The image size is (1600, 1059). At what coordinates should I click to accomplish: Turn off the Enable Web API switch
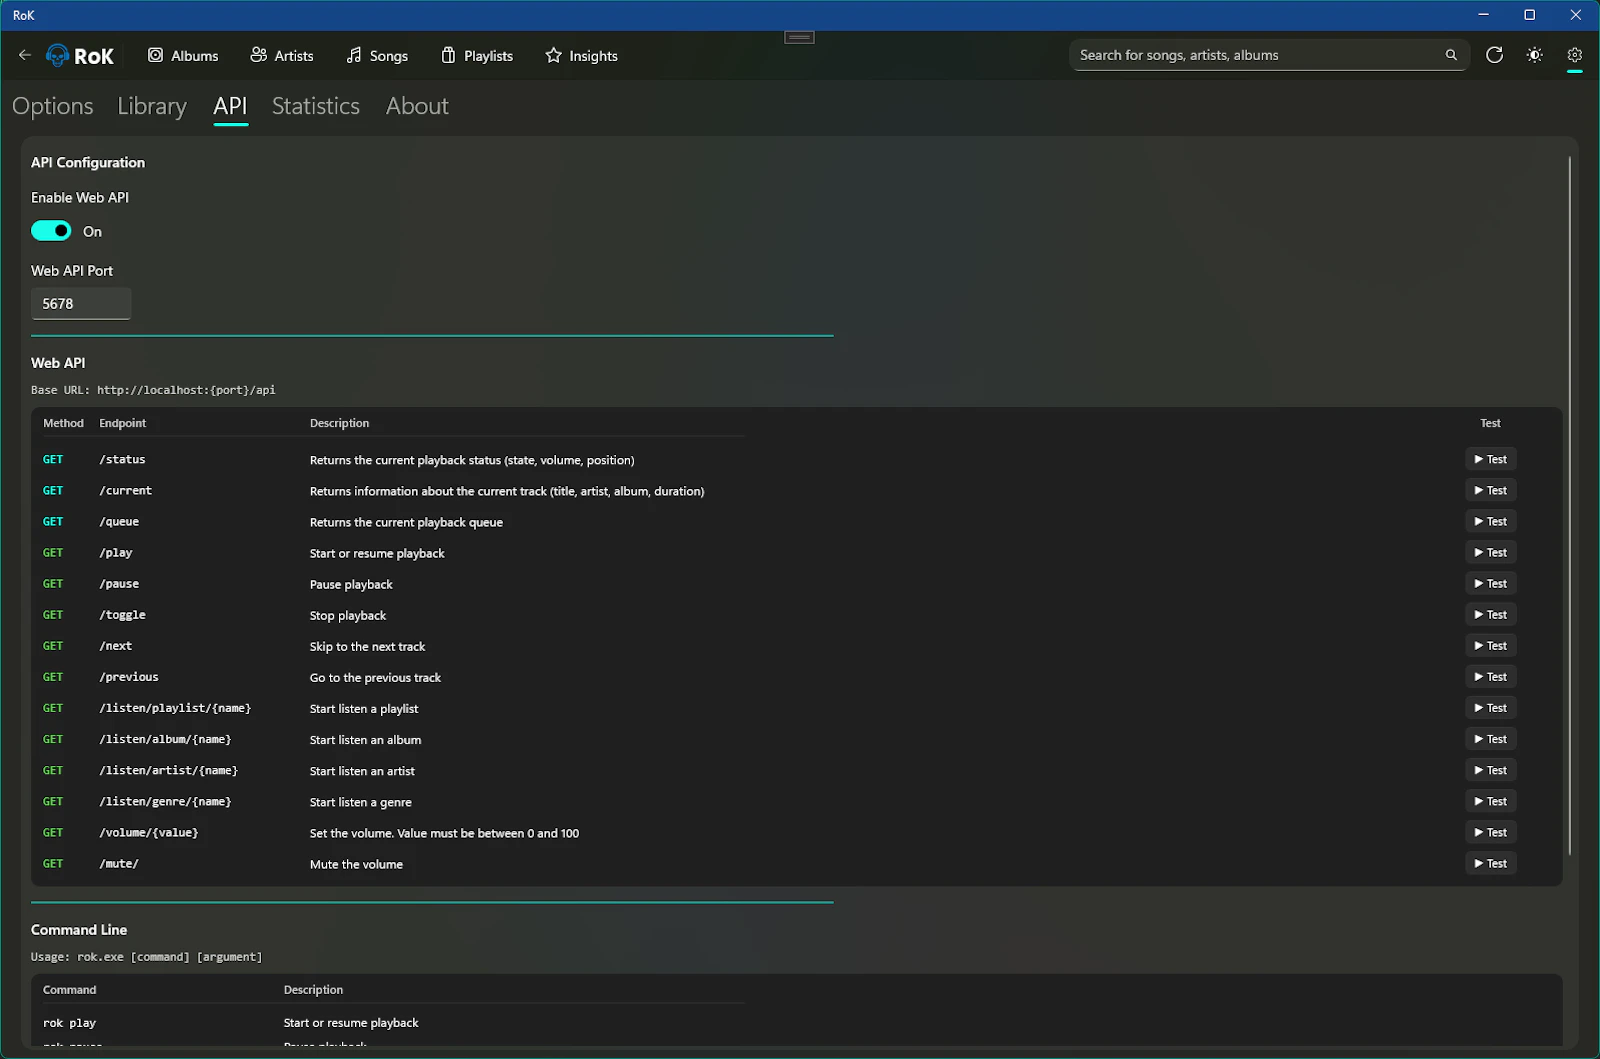[51, 231]
